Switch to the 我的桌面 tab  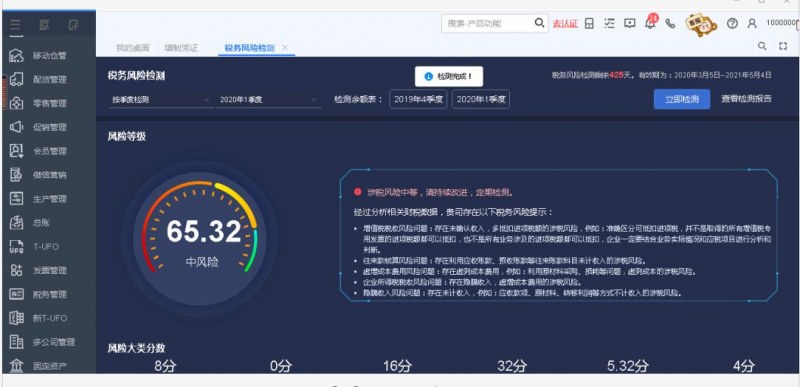click(132, 48)
